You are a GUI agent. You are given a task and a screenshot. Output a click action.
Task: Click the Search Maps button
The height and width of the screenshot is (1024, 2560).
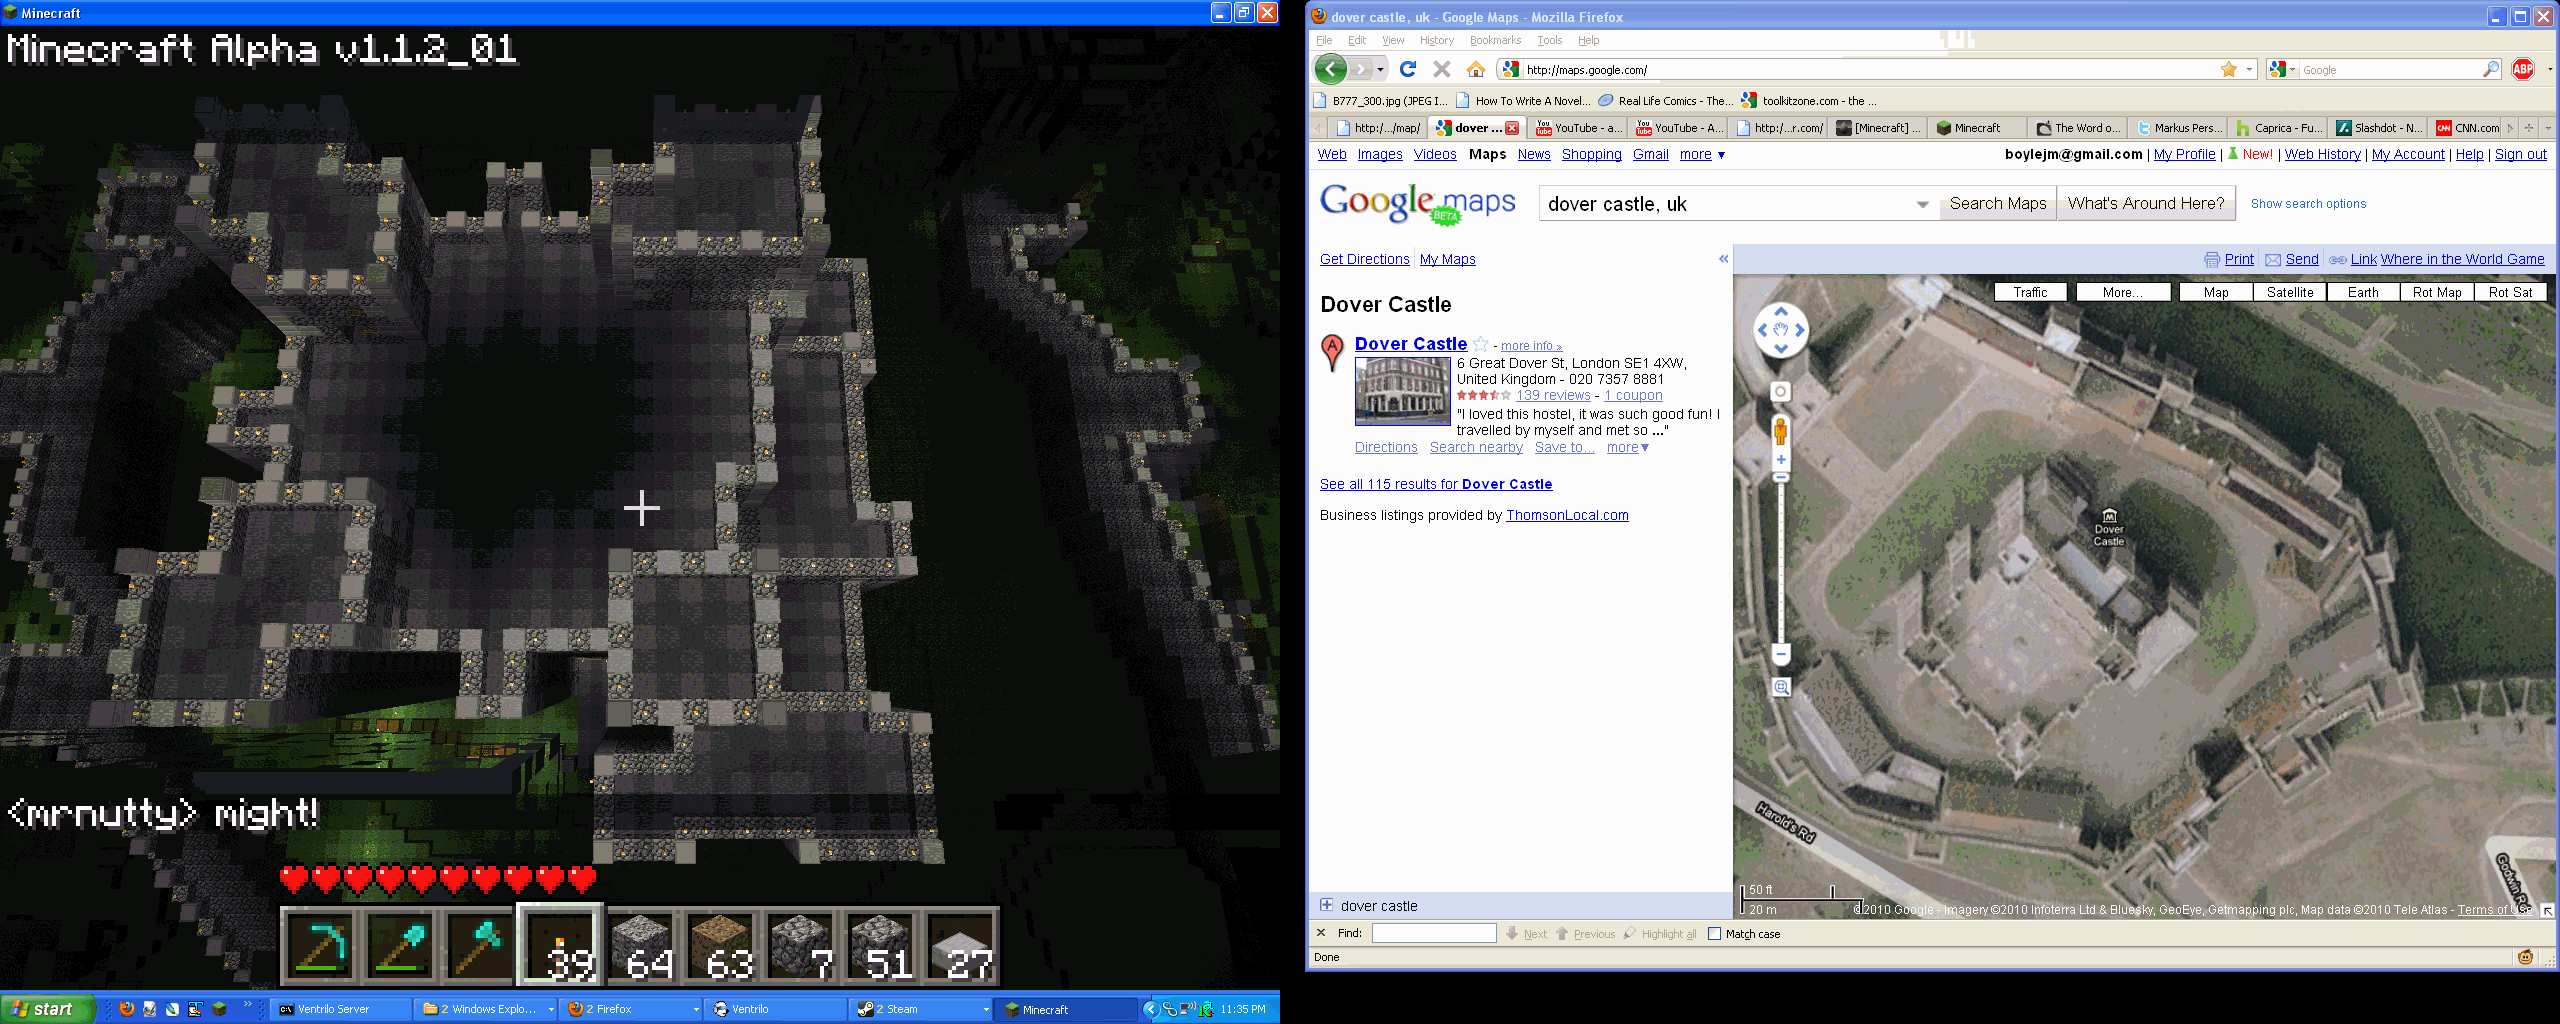tap(1998, 203)
